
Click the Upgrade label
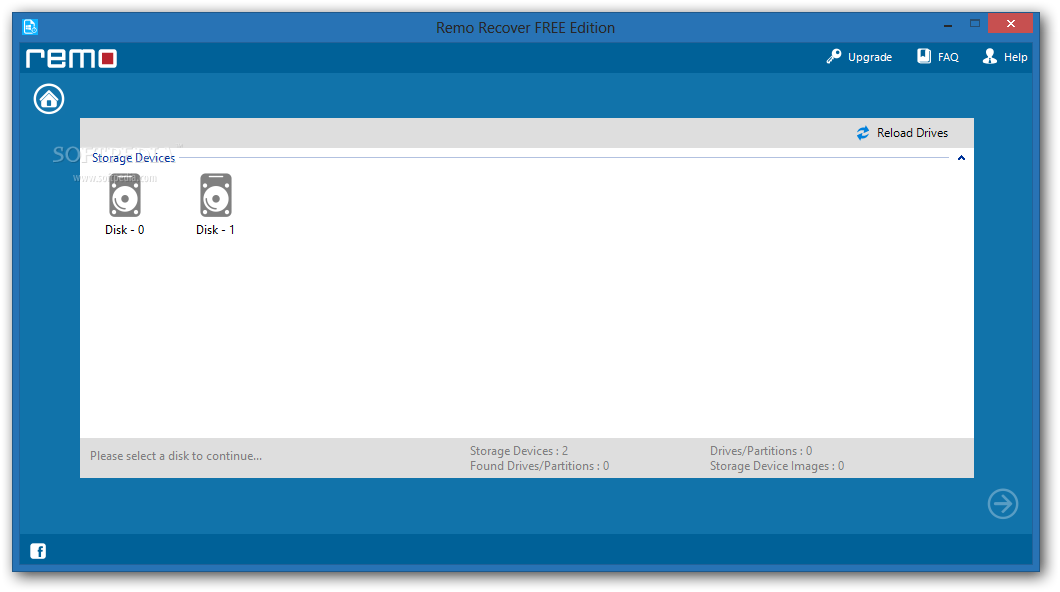[869, 57]
